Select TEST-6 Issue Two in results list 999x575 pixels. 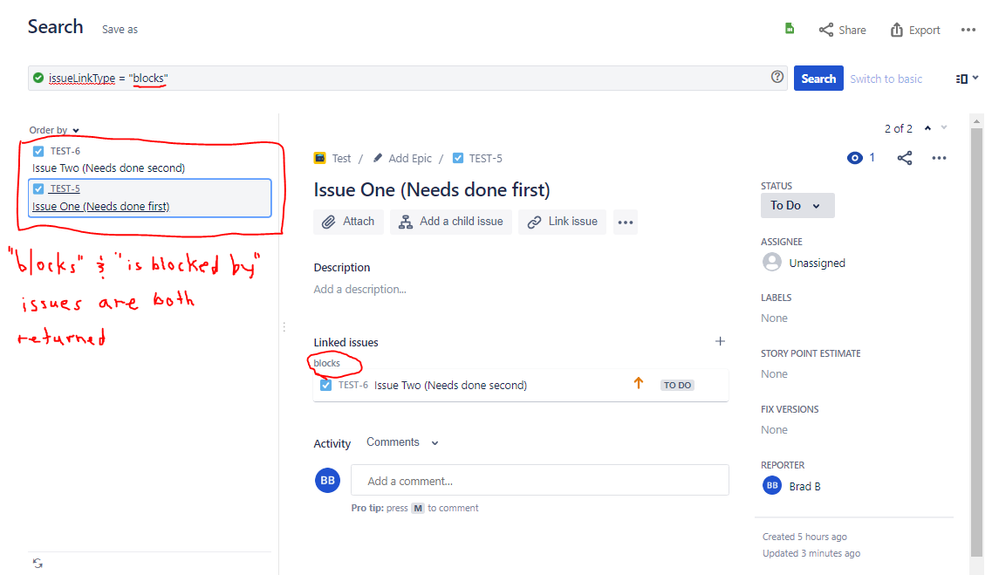coord(108,160)
